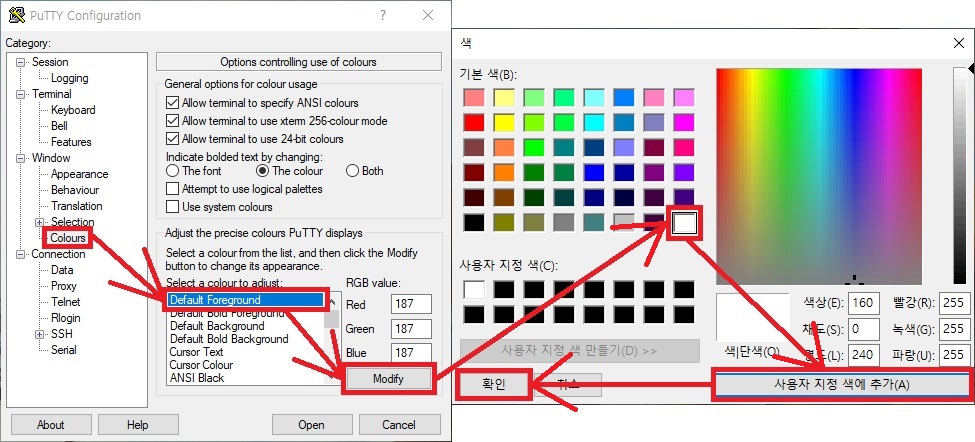Click the PuTTY icon in the title bar
975x442 pixels.
click(x=17, y=15)
